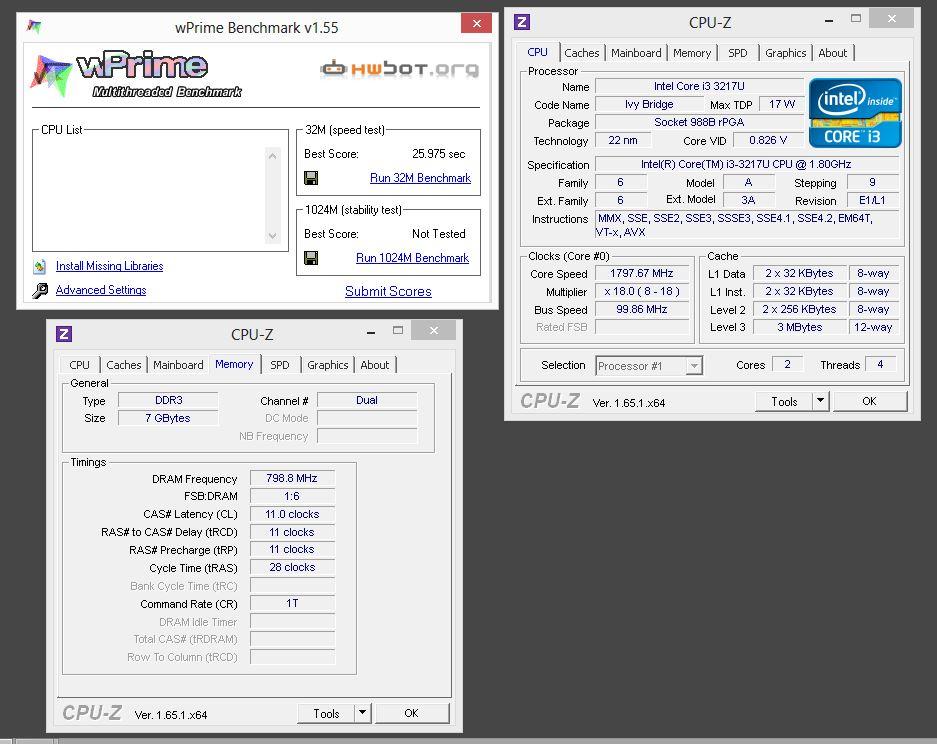Click CPU-Z Z icon in processor window
The image size is (937, 744).
[522, 22]
